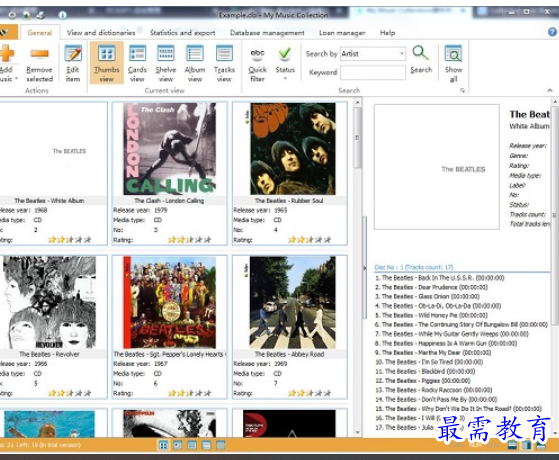The image size is (559, 460).
Task: Select fourth view icon in status bar
Action: 206,445
